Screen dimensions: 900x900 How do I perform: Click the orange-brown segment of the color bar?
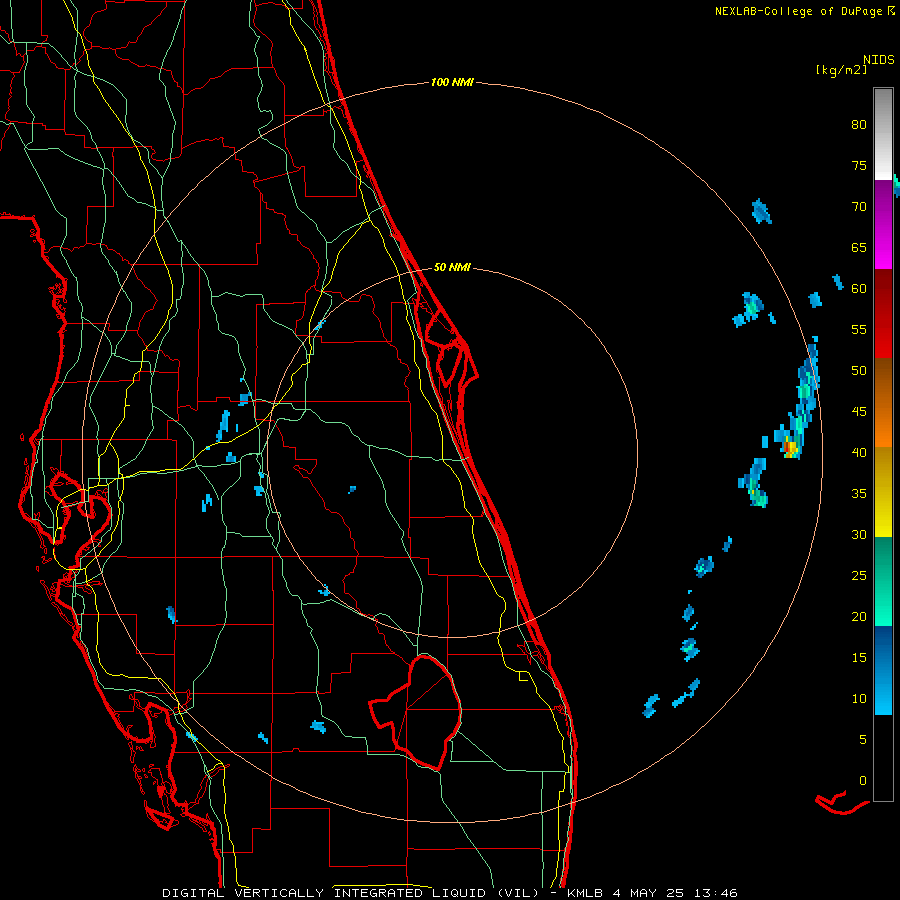pos(883,402)
